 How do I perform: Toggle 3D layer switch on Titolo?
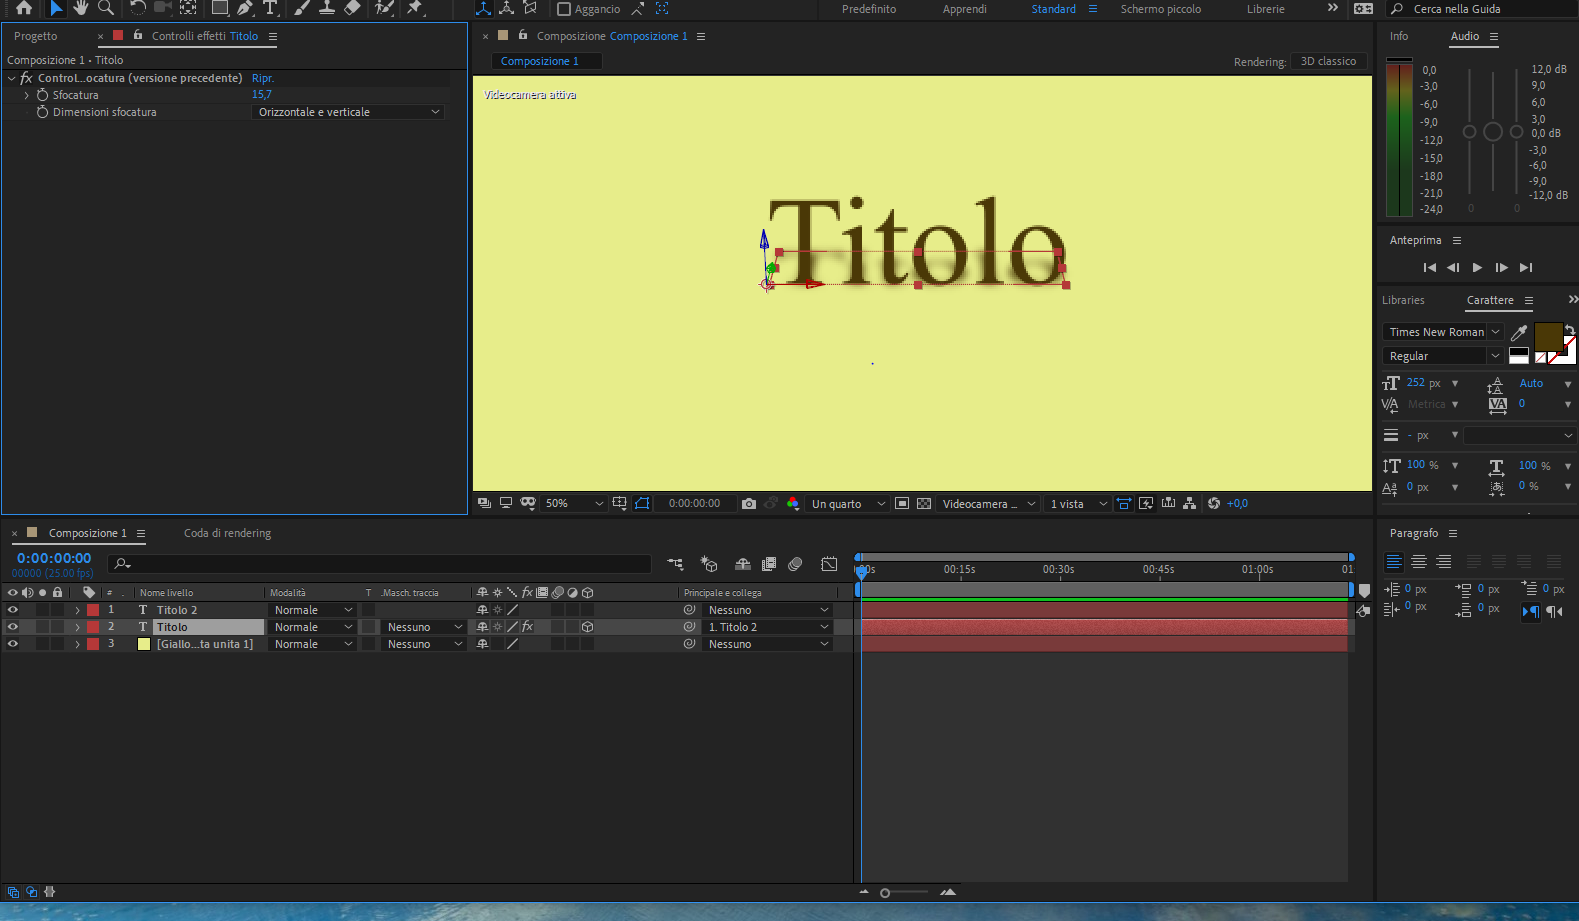588,627
